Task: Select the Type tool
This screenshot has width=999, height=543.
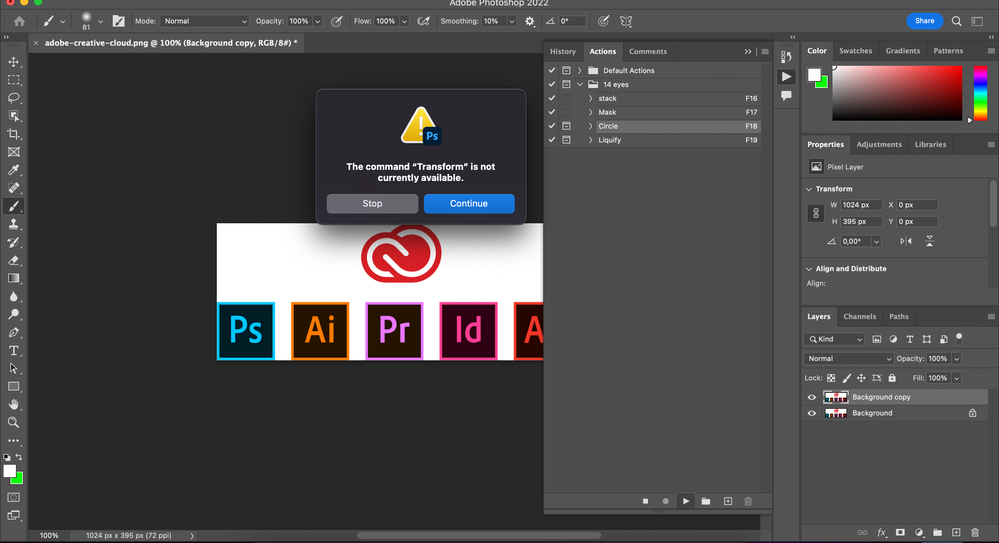Action: tap(14, 351)
